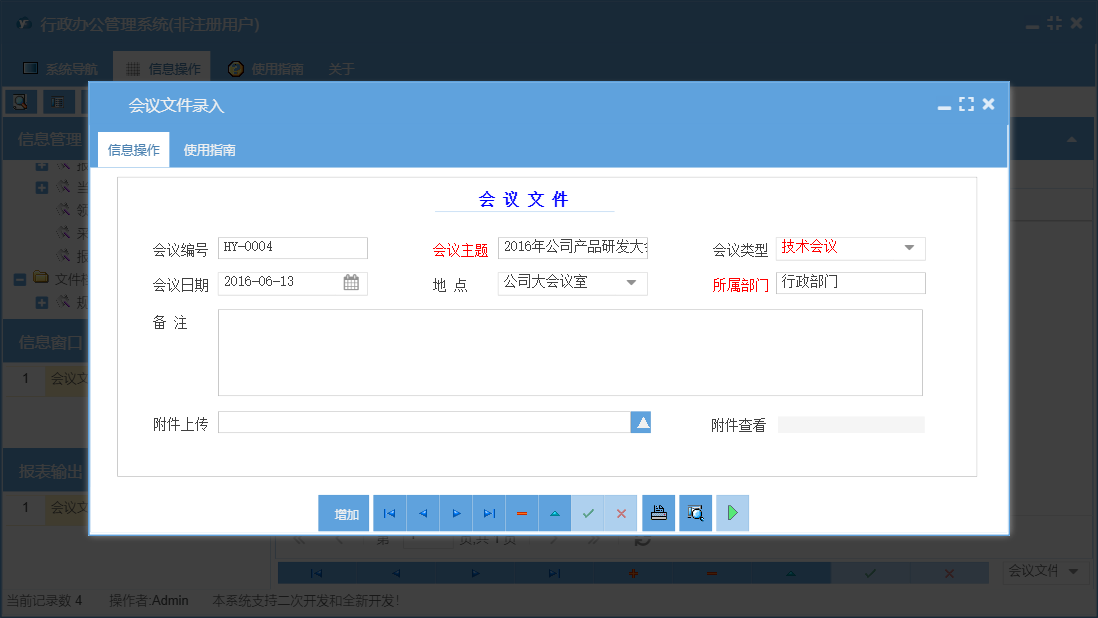Open the 关于 menu item
Image resolution: width=1098 pixels, height=618 pixels.
[x=342, y=68]
